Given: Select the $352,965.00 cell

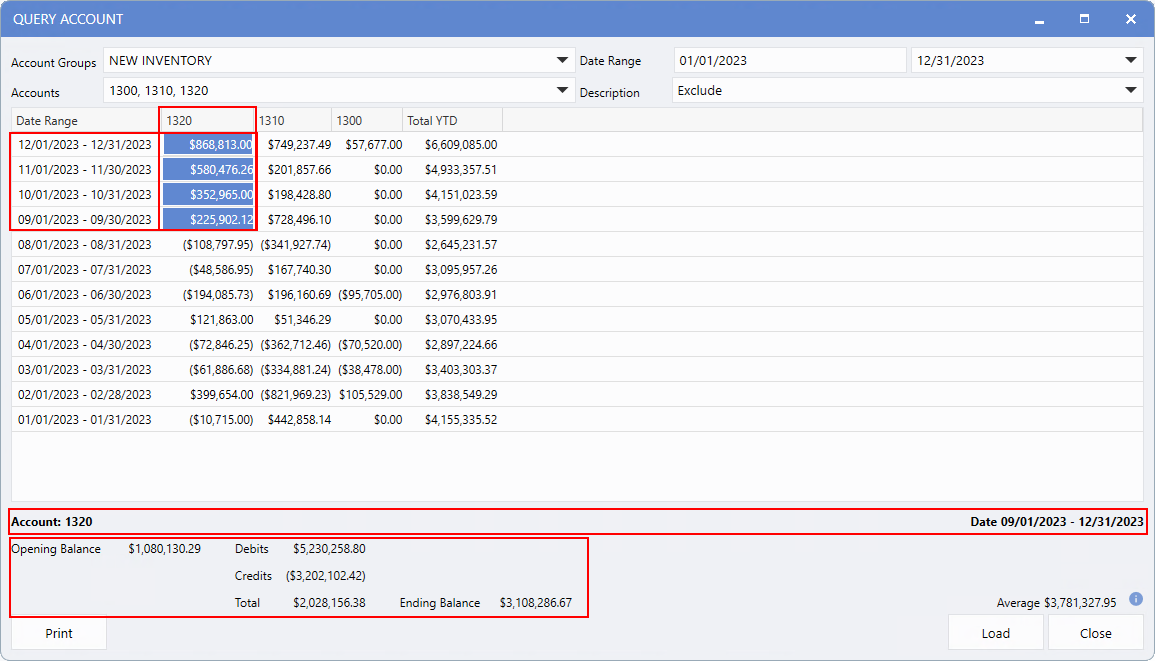Looking at the screenshot, I should (x=208, y=195).
